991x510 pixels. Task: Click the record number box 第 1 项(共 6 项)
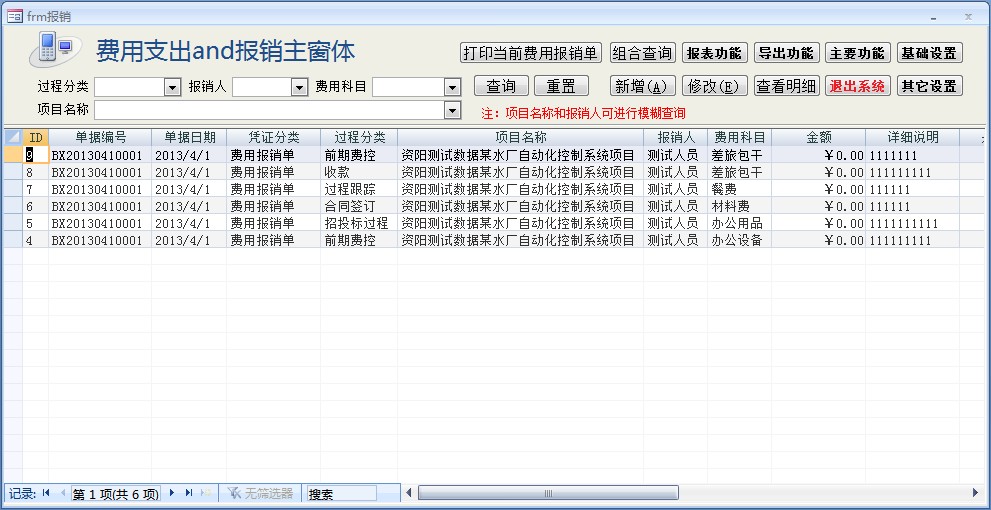pos(115,494)
